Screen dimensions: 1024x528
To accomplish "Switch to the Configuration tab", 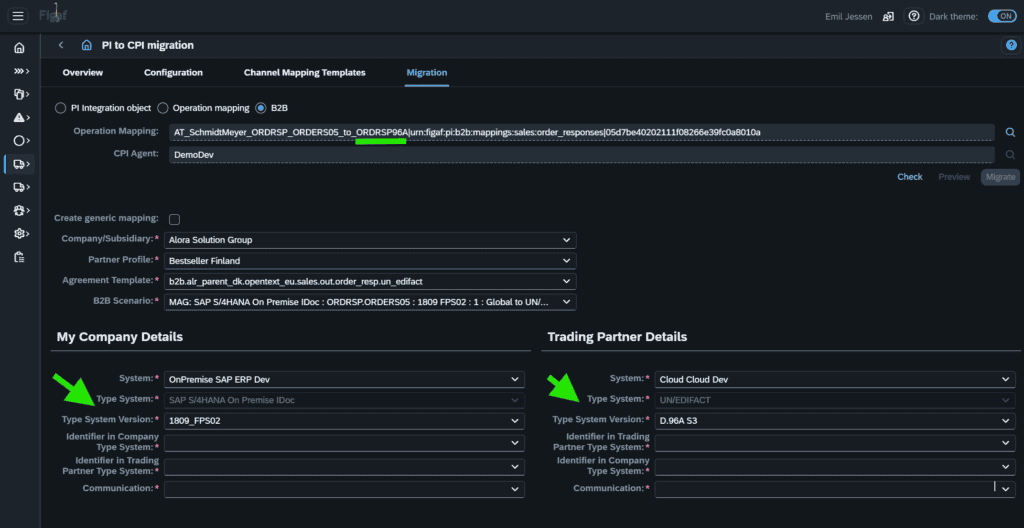I will pyautogui.click(x=173, y=73).
